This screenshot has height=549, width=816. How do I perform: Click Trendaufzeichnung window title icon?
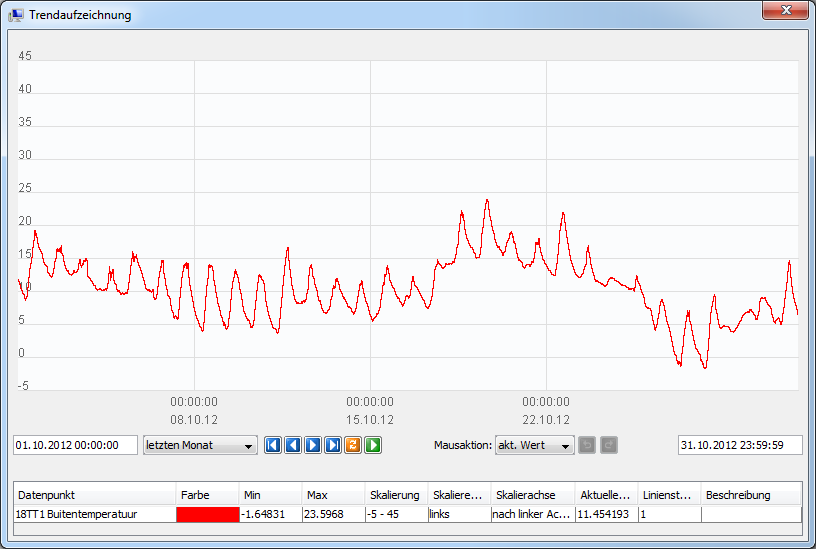pyautogui.click(x=16, y=15)
